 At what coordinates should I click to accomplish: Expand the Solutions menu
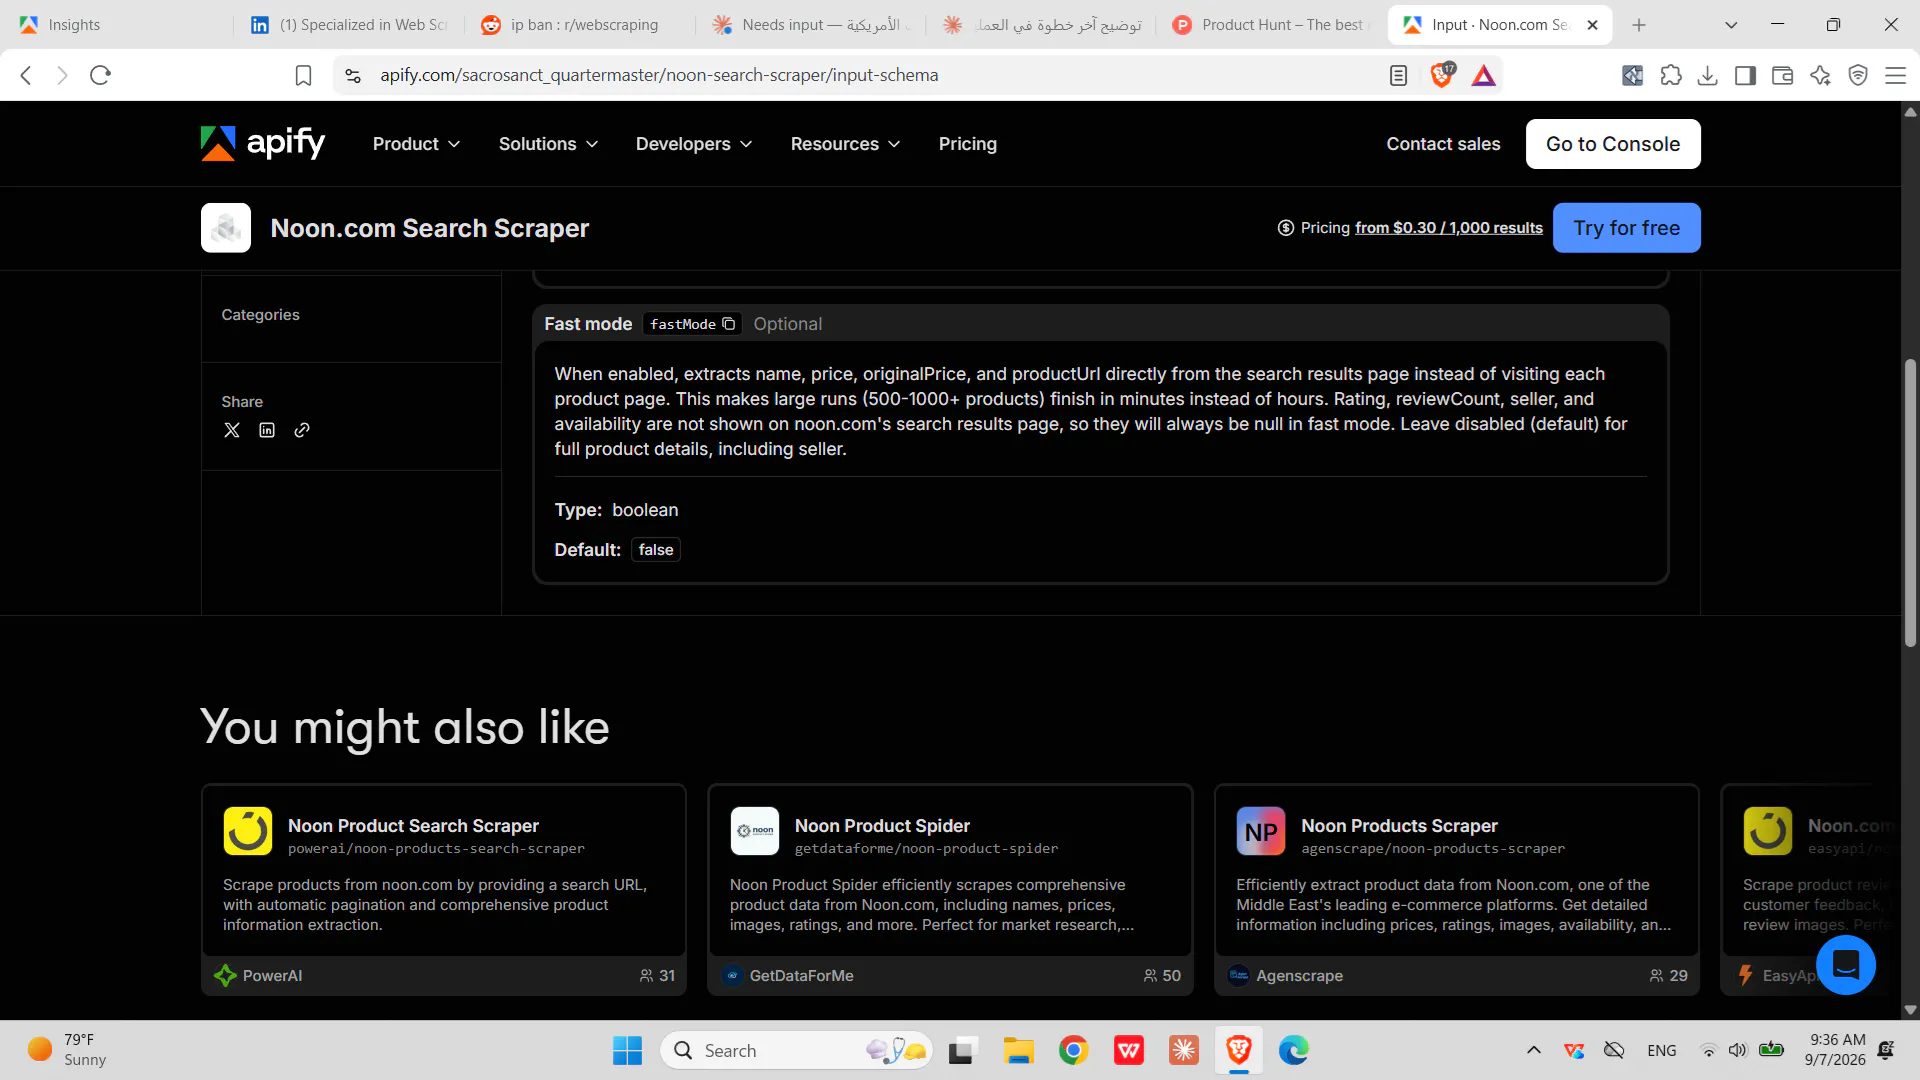pyautogui.click(x=548, y=144)
